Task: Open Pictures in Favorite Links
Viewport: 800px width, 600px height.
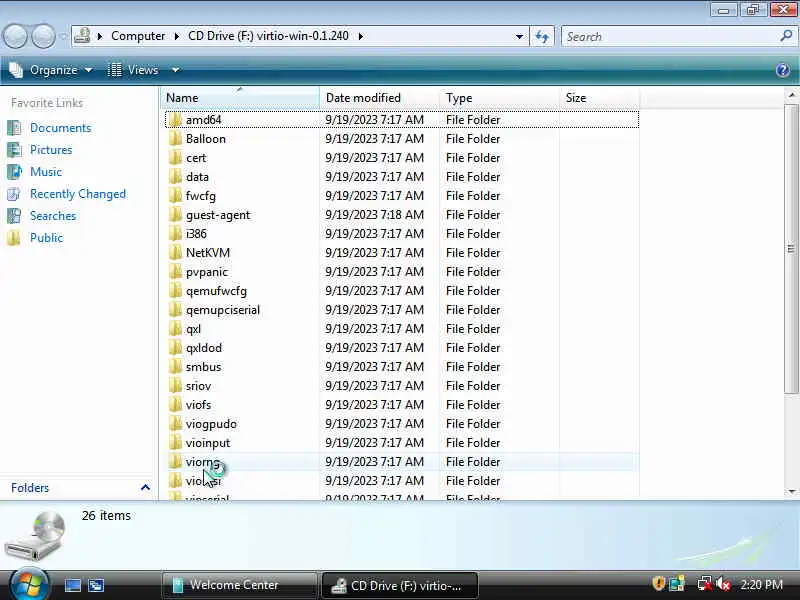Action: (51, 150)
